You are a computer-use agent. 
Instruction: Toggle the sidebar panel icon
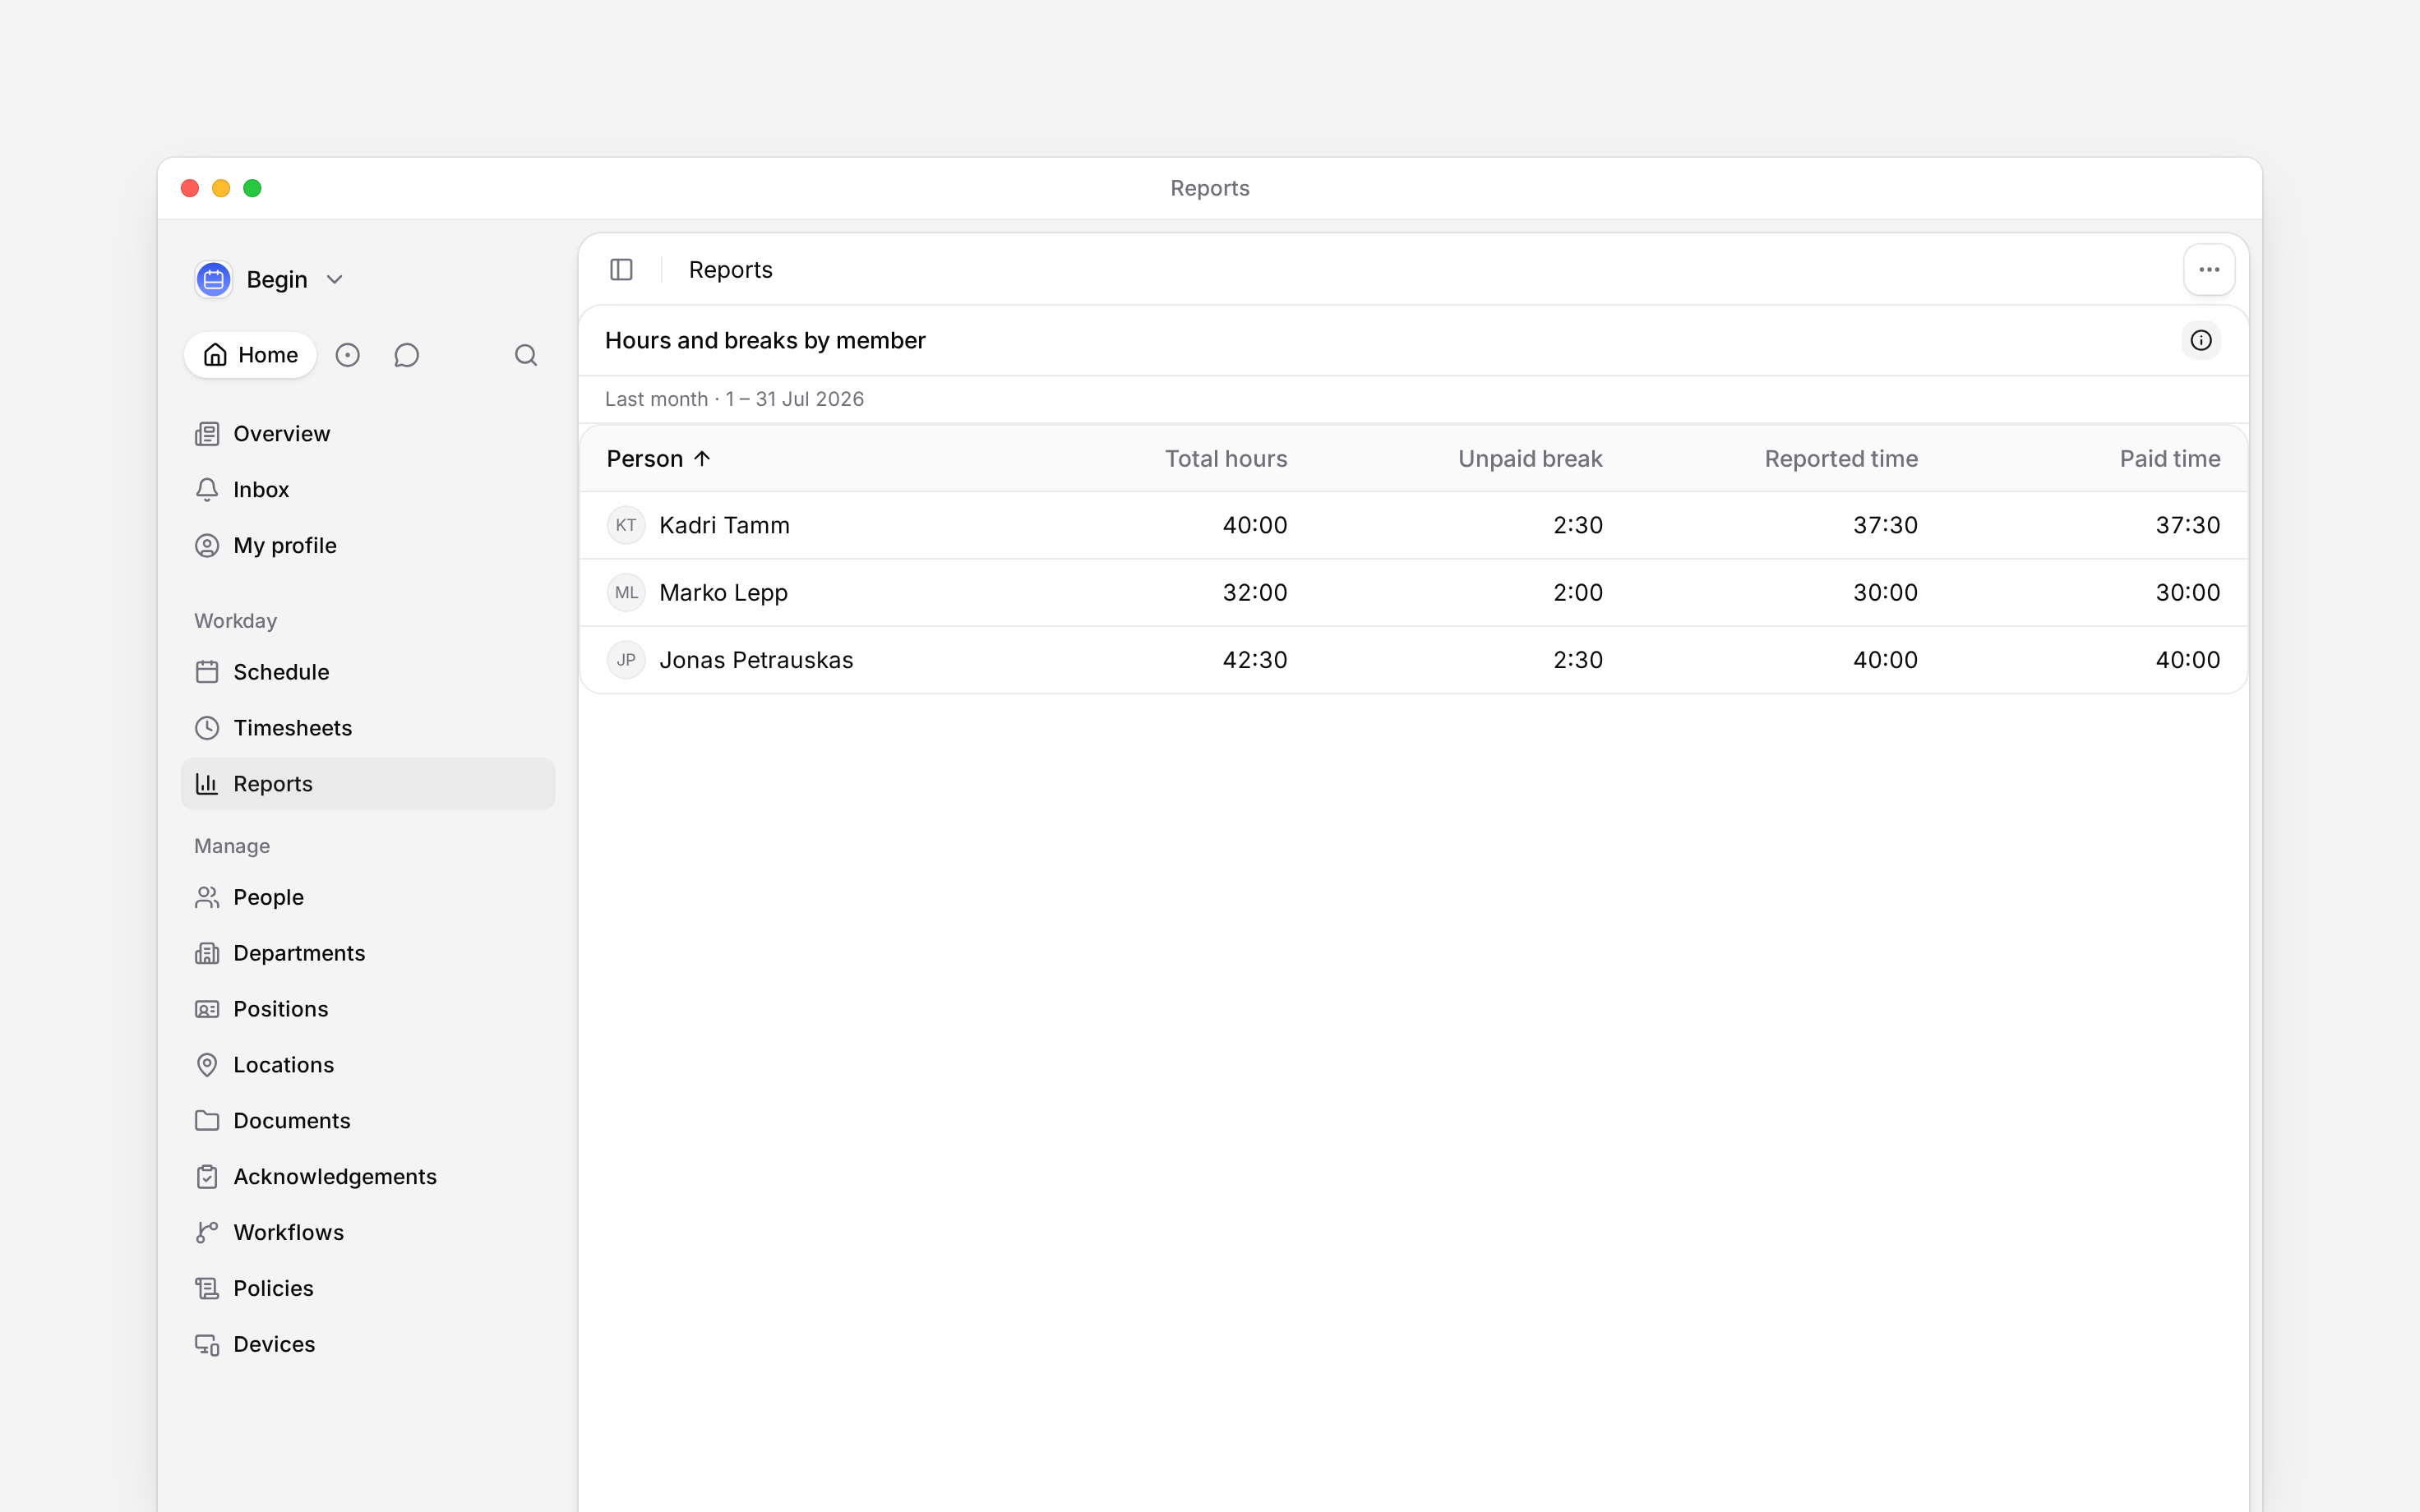click(621, 270)
